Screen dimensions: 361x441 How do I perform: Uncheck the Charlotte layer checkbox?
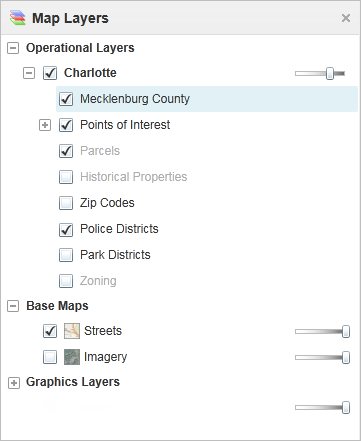point(50,73)
